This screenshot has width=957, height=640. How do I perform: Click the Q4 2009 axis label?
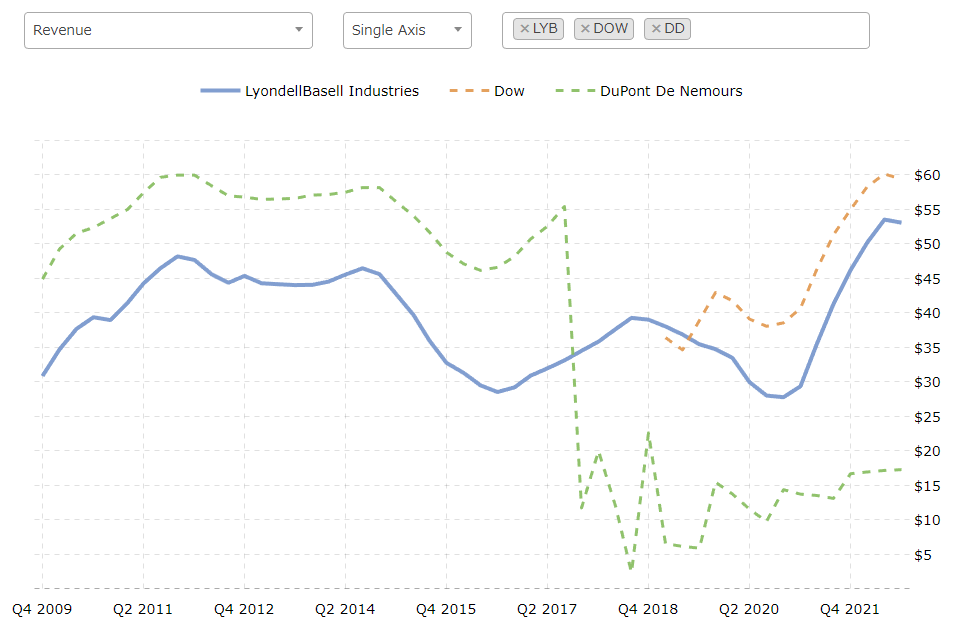pos(42,609)
